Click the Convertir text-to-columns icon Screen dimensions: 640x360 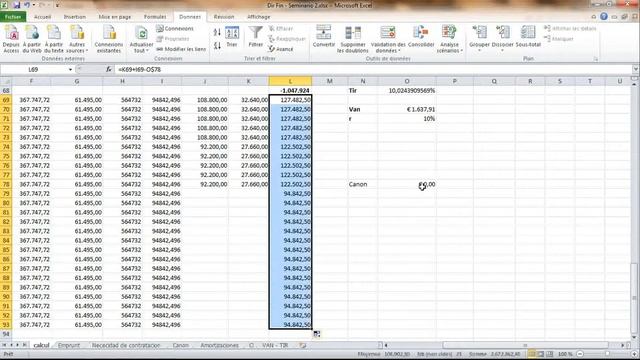click(324, 37)
